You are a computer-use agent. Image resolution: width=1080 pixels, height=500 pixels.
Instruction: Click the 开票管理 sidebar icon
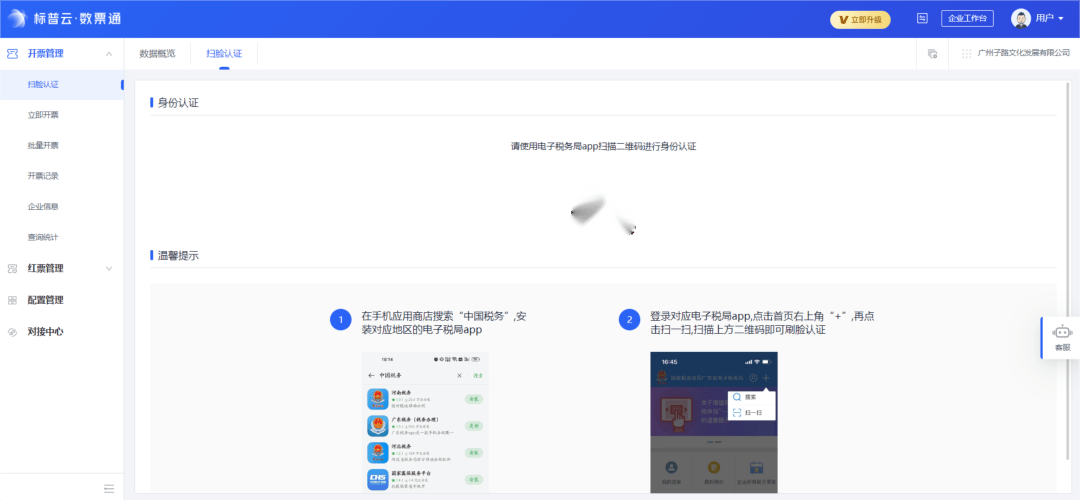pyautogui.click(x=12, y=53)
